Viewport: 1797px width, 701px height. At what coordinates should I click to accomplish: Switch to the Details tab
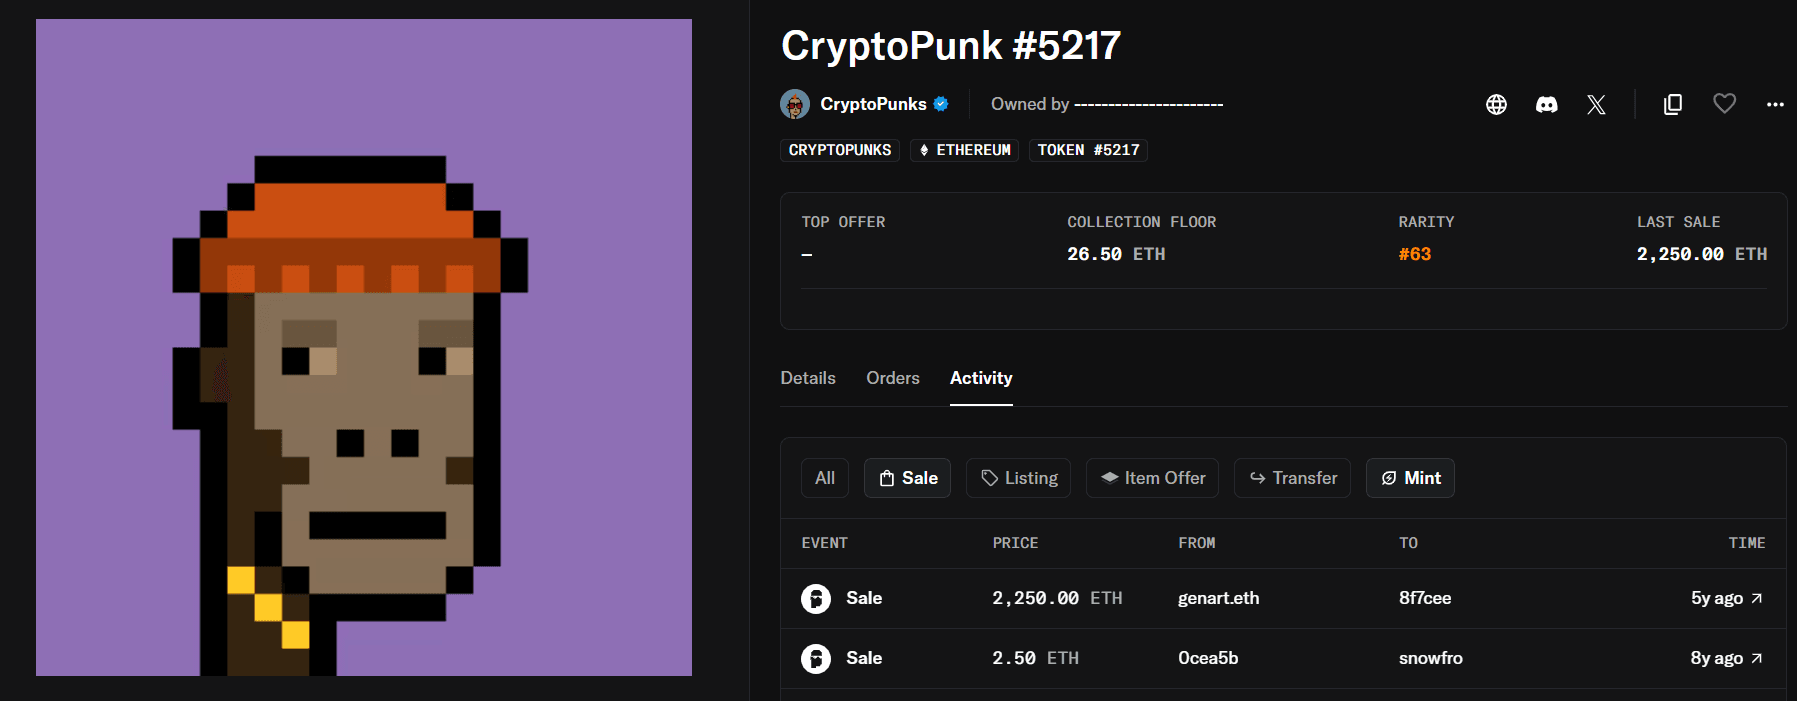pos(807,378)
